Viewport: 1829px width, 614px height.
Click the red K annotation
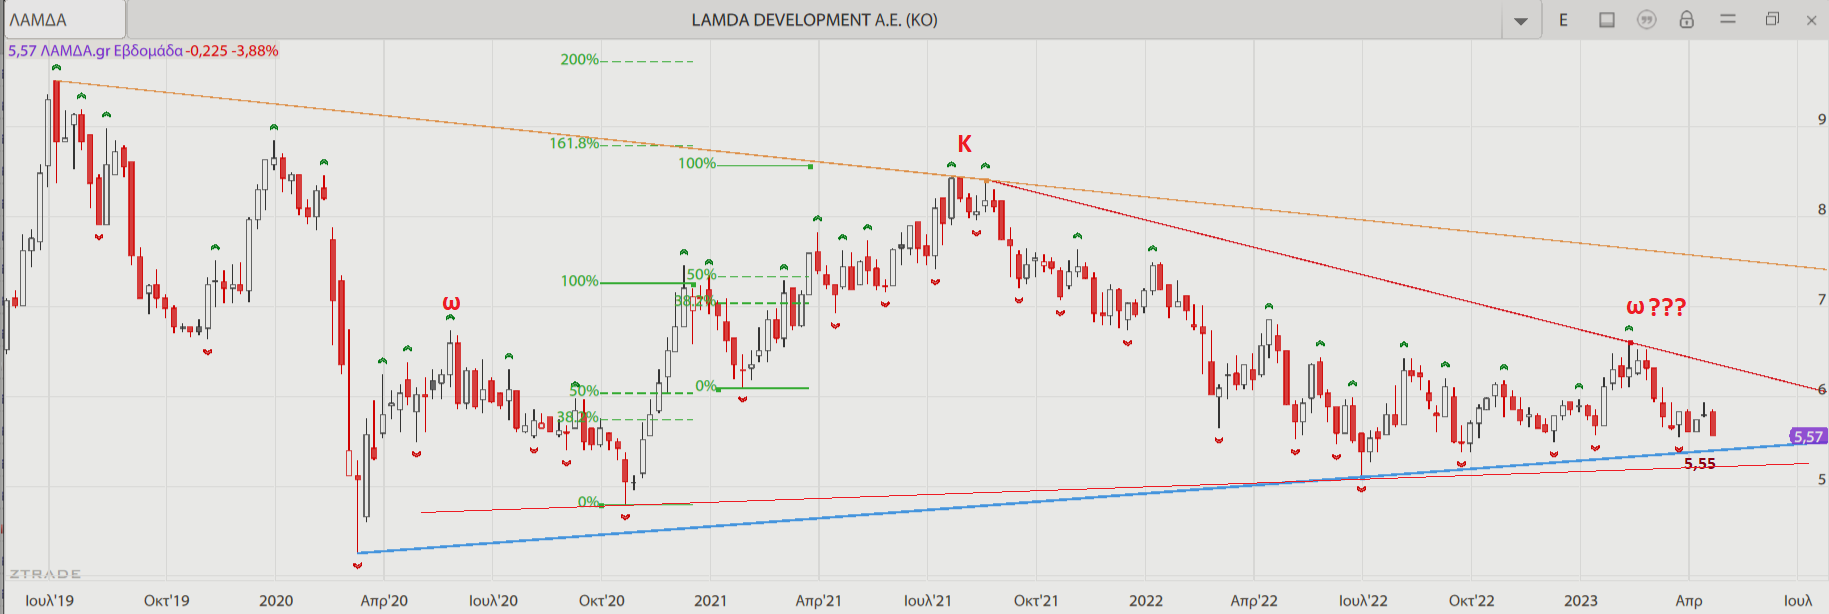click(964, 144)
